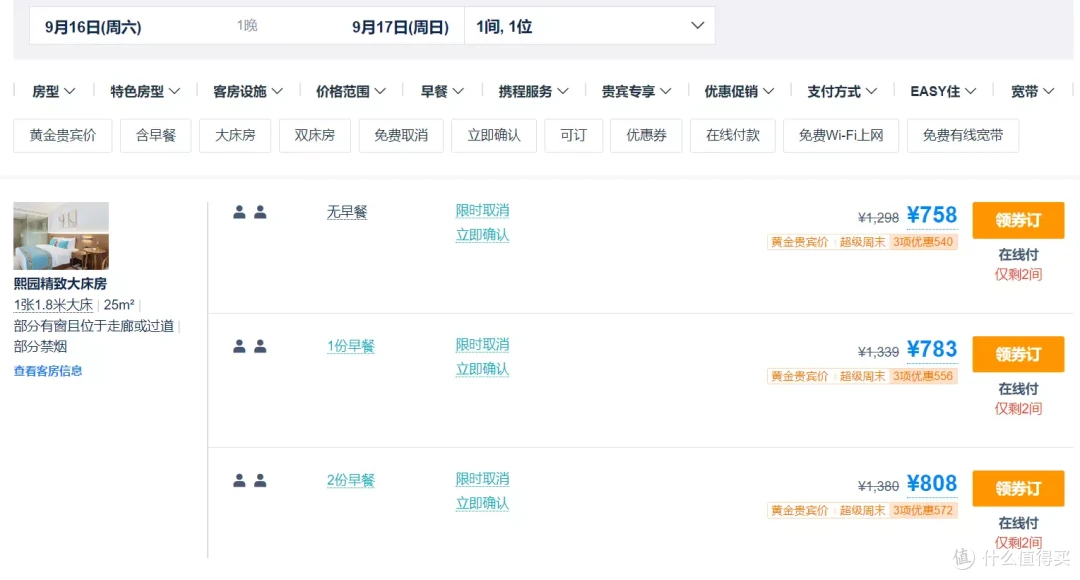Open the 支付方式 dropdown
Screen dimensions: 1080x580
click(842, 91)
